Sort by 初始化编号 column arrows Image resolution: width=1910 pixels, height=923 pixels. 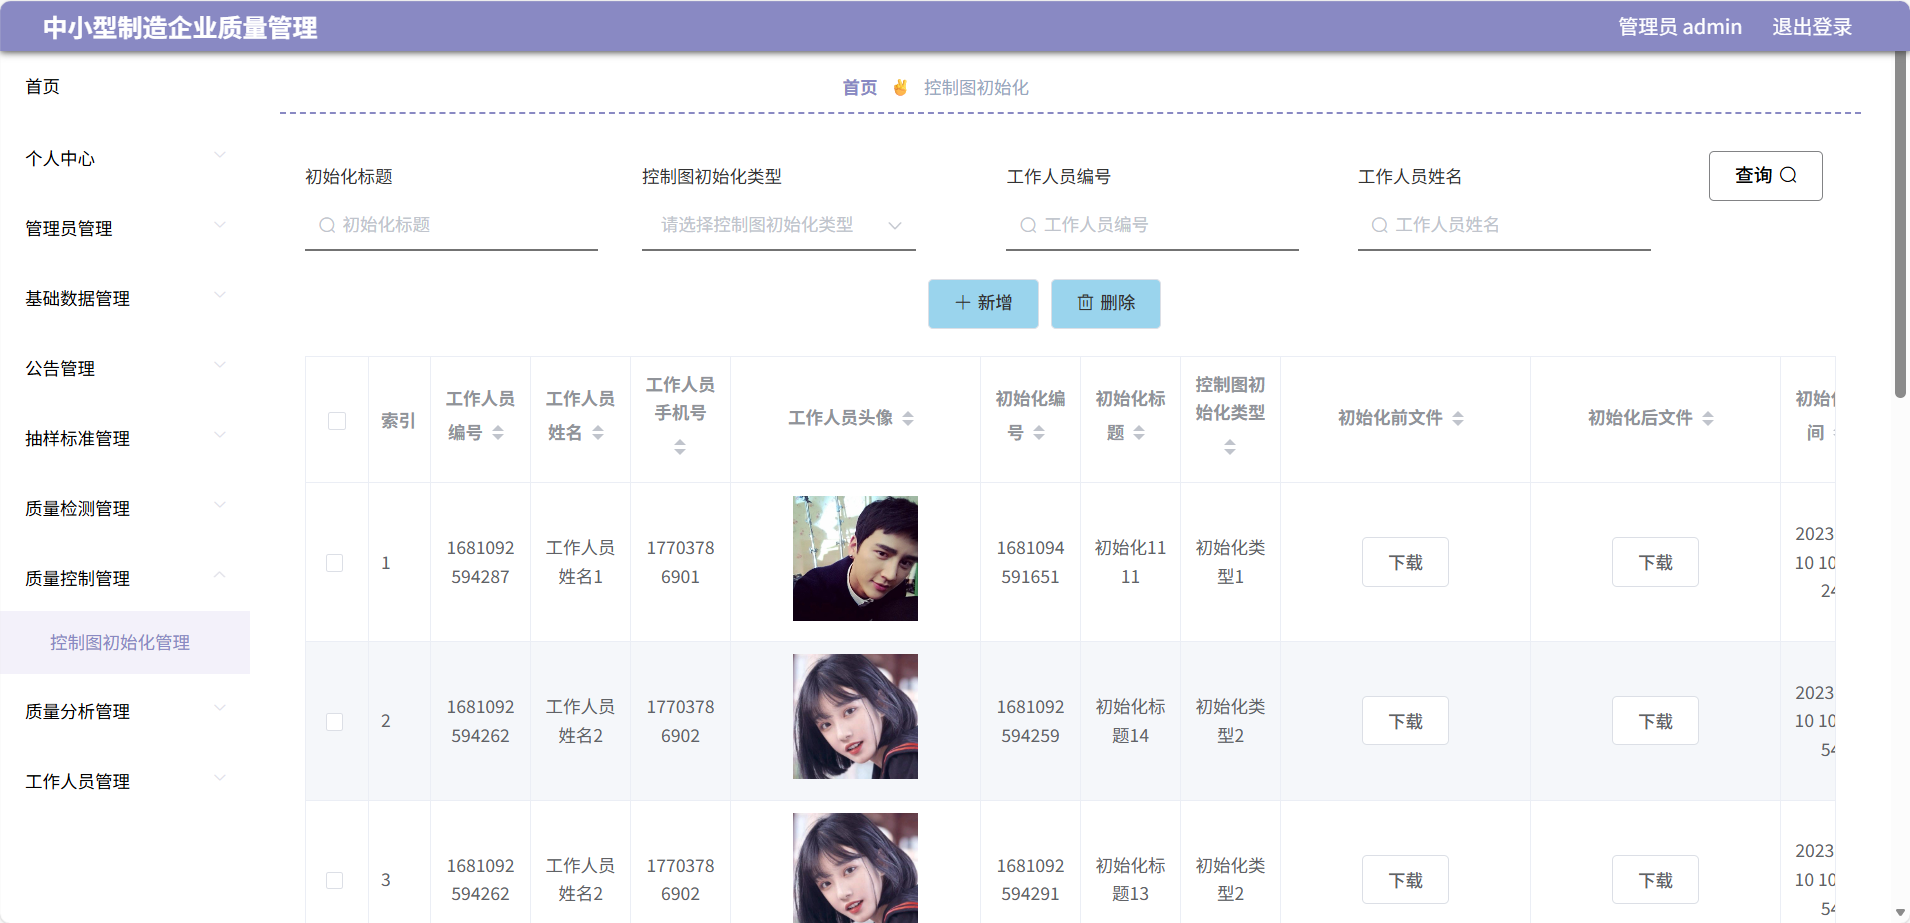pos(1039,433)
